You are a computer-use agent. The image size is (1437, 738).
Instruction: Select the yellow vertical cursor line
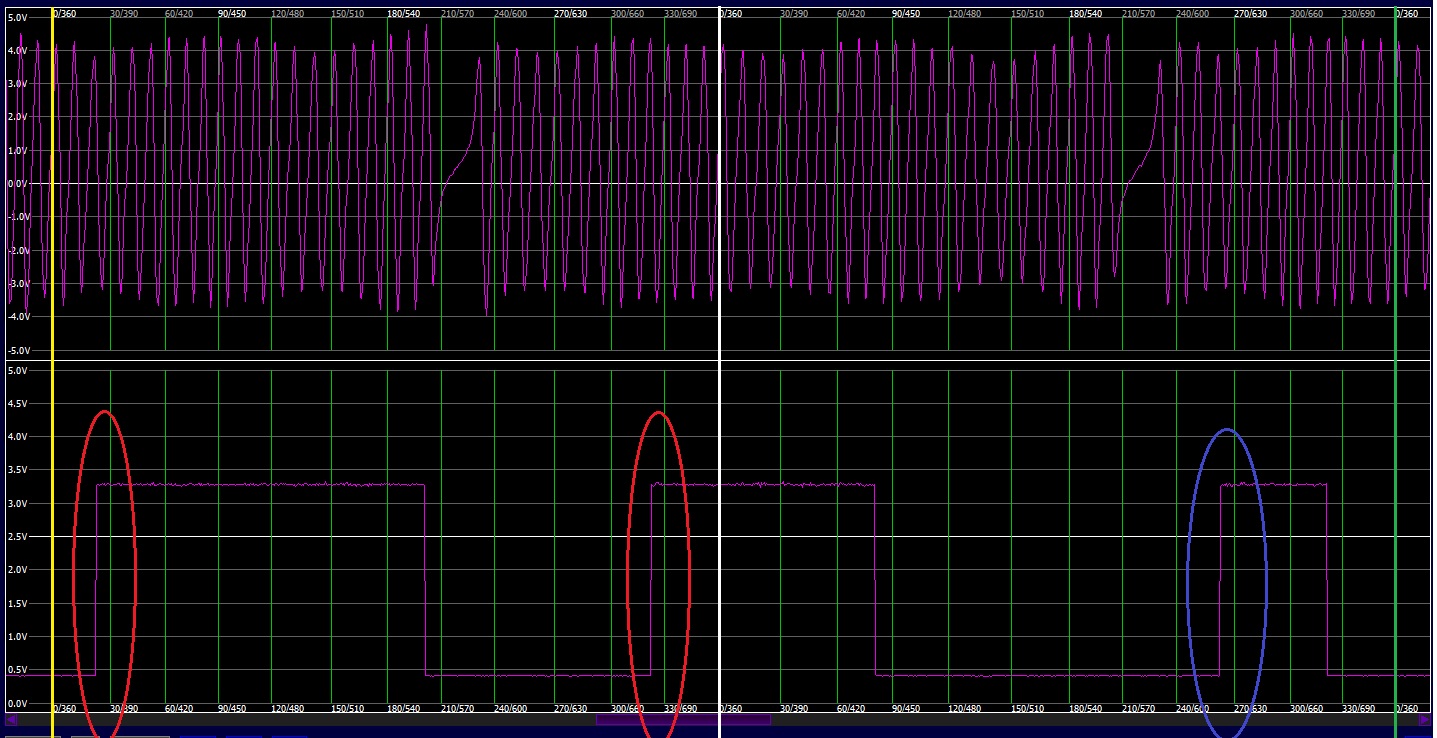[52, 300]
